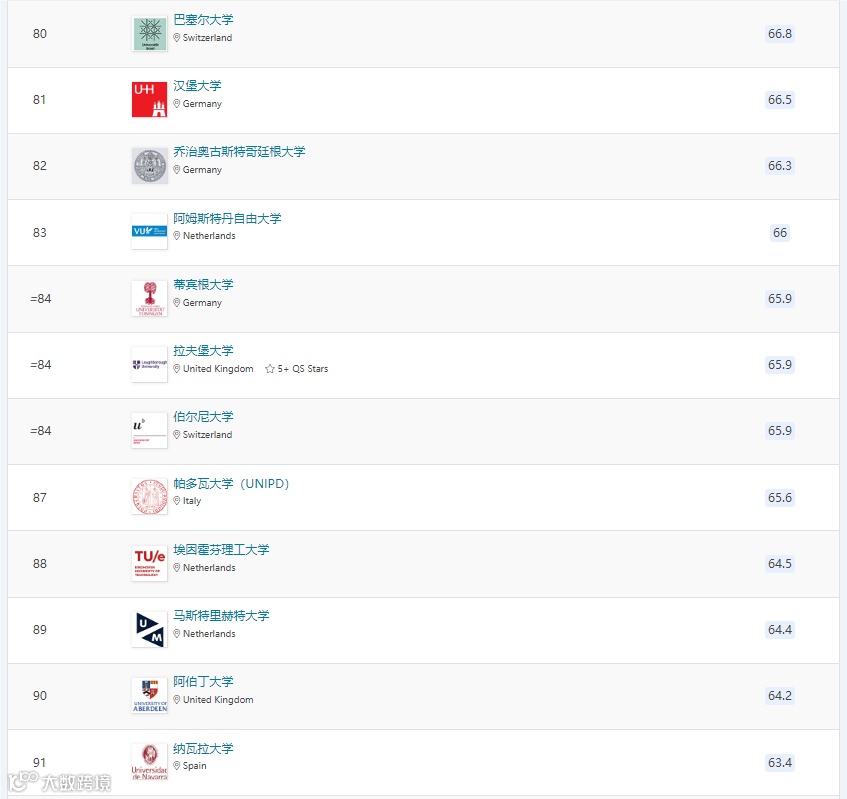Image resolution: width=847 pixels, height=799 pixels.
Task: Open the 纳瓦拉大学 link
Action: [x=203, y=749]
